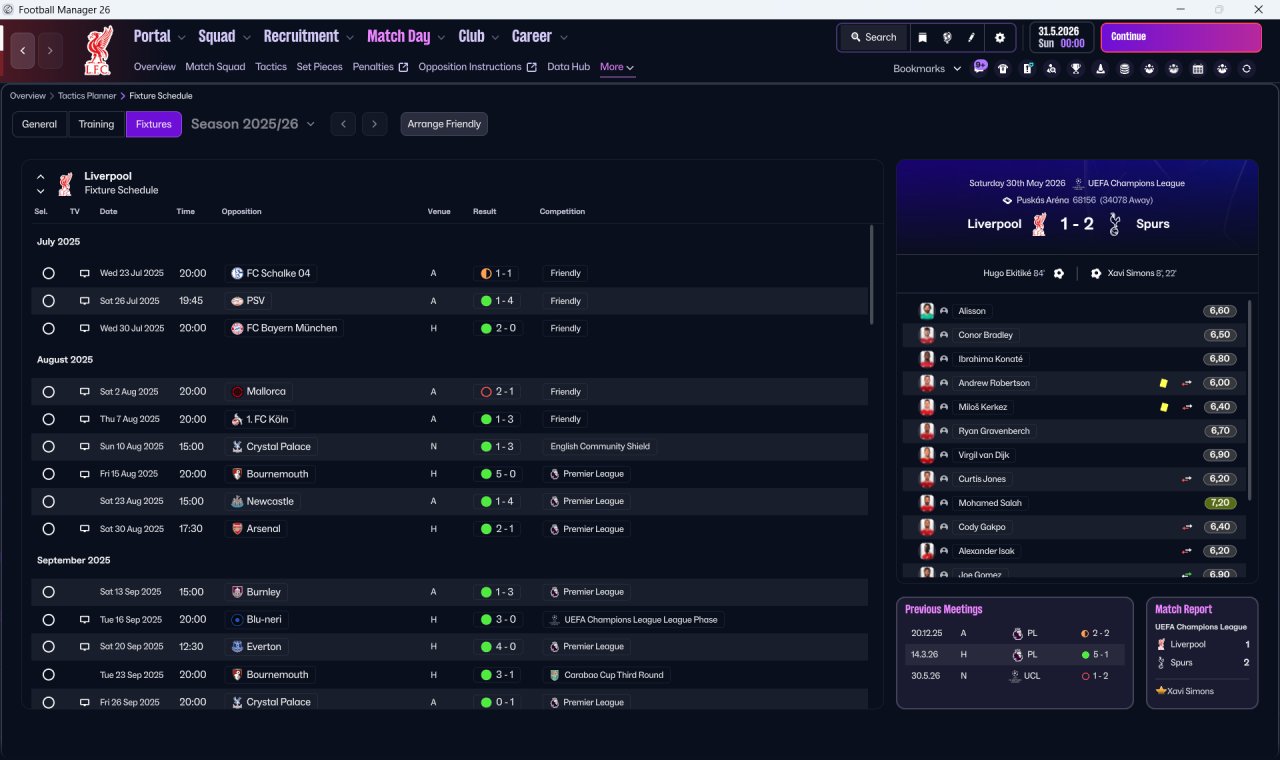This screenshot has width=1280, height=760.
Task: Click the TV icon on Everton row
Action: [85, 647]
